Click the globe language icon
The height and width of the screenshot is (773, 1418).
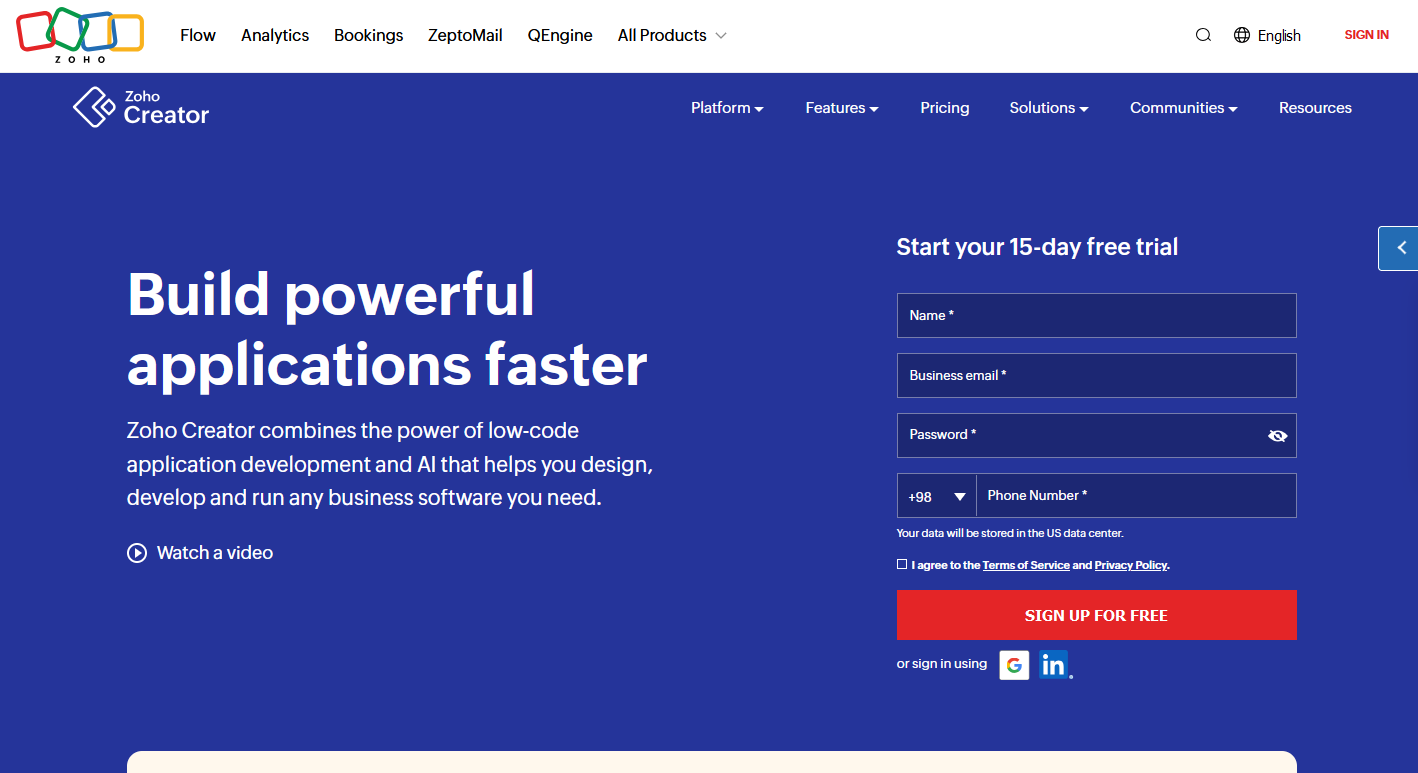point(1240,34)
